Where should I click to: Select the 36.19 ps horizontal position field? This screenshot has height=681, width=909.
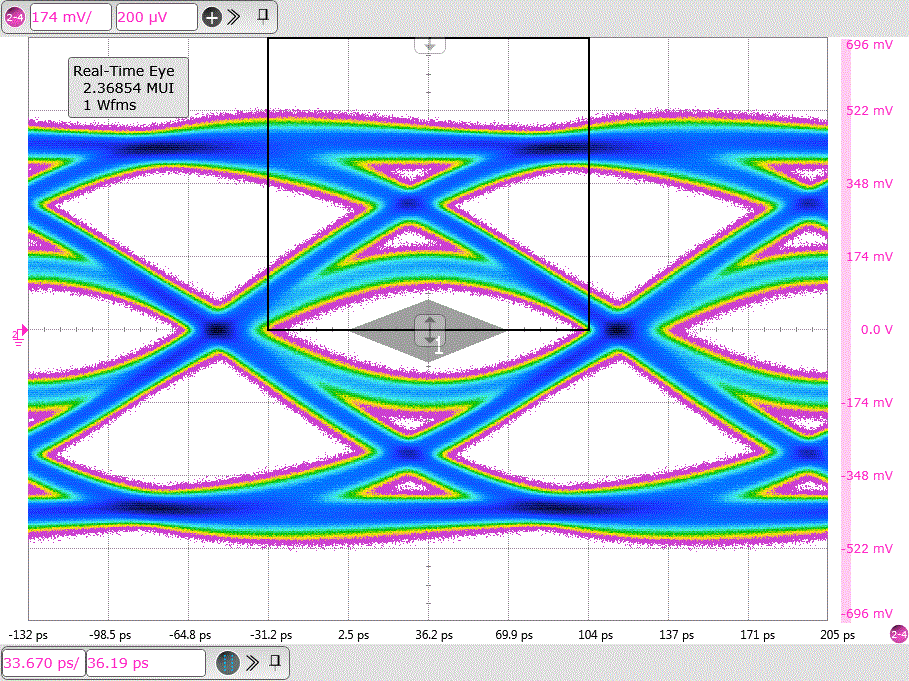tap(144, 663)
